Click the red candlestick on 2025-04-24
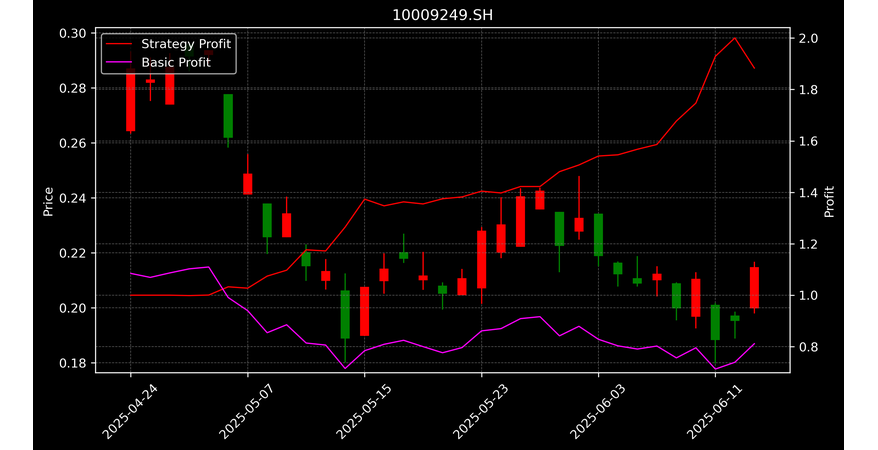 pyautogui.click(x=130, y=100)
